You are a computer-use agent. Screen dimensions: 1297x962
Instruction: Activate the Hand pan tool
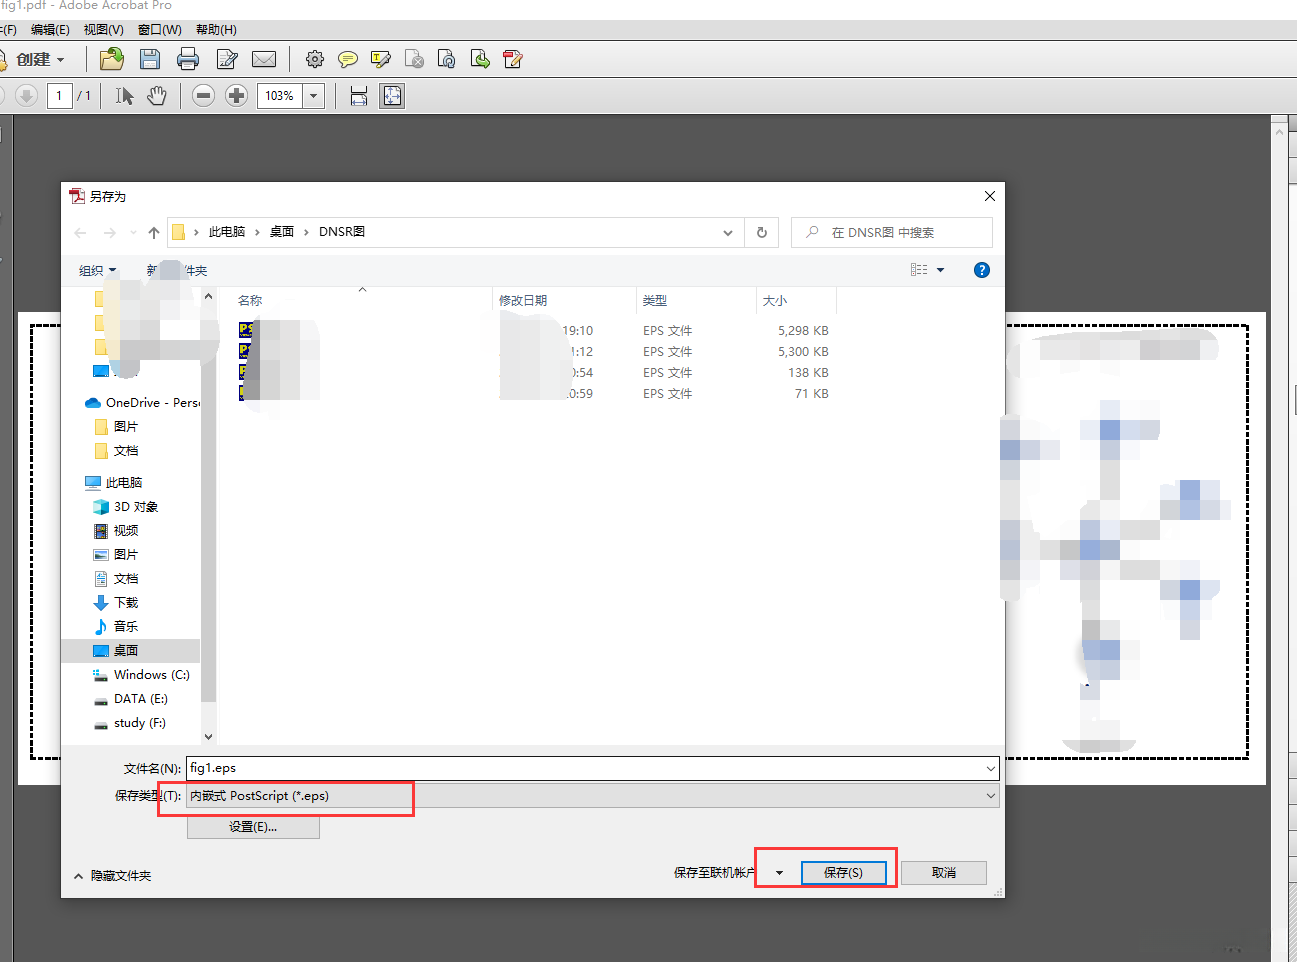pyautogui.click(x=157, y=96)
